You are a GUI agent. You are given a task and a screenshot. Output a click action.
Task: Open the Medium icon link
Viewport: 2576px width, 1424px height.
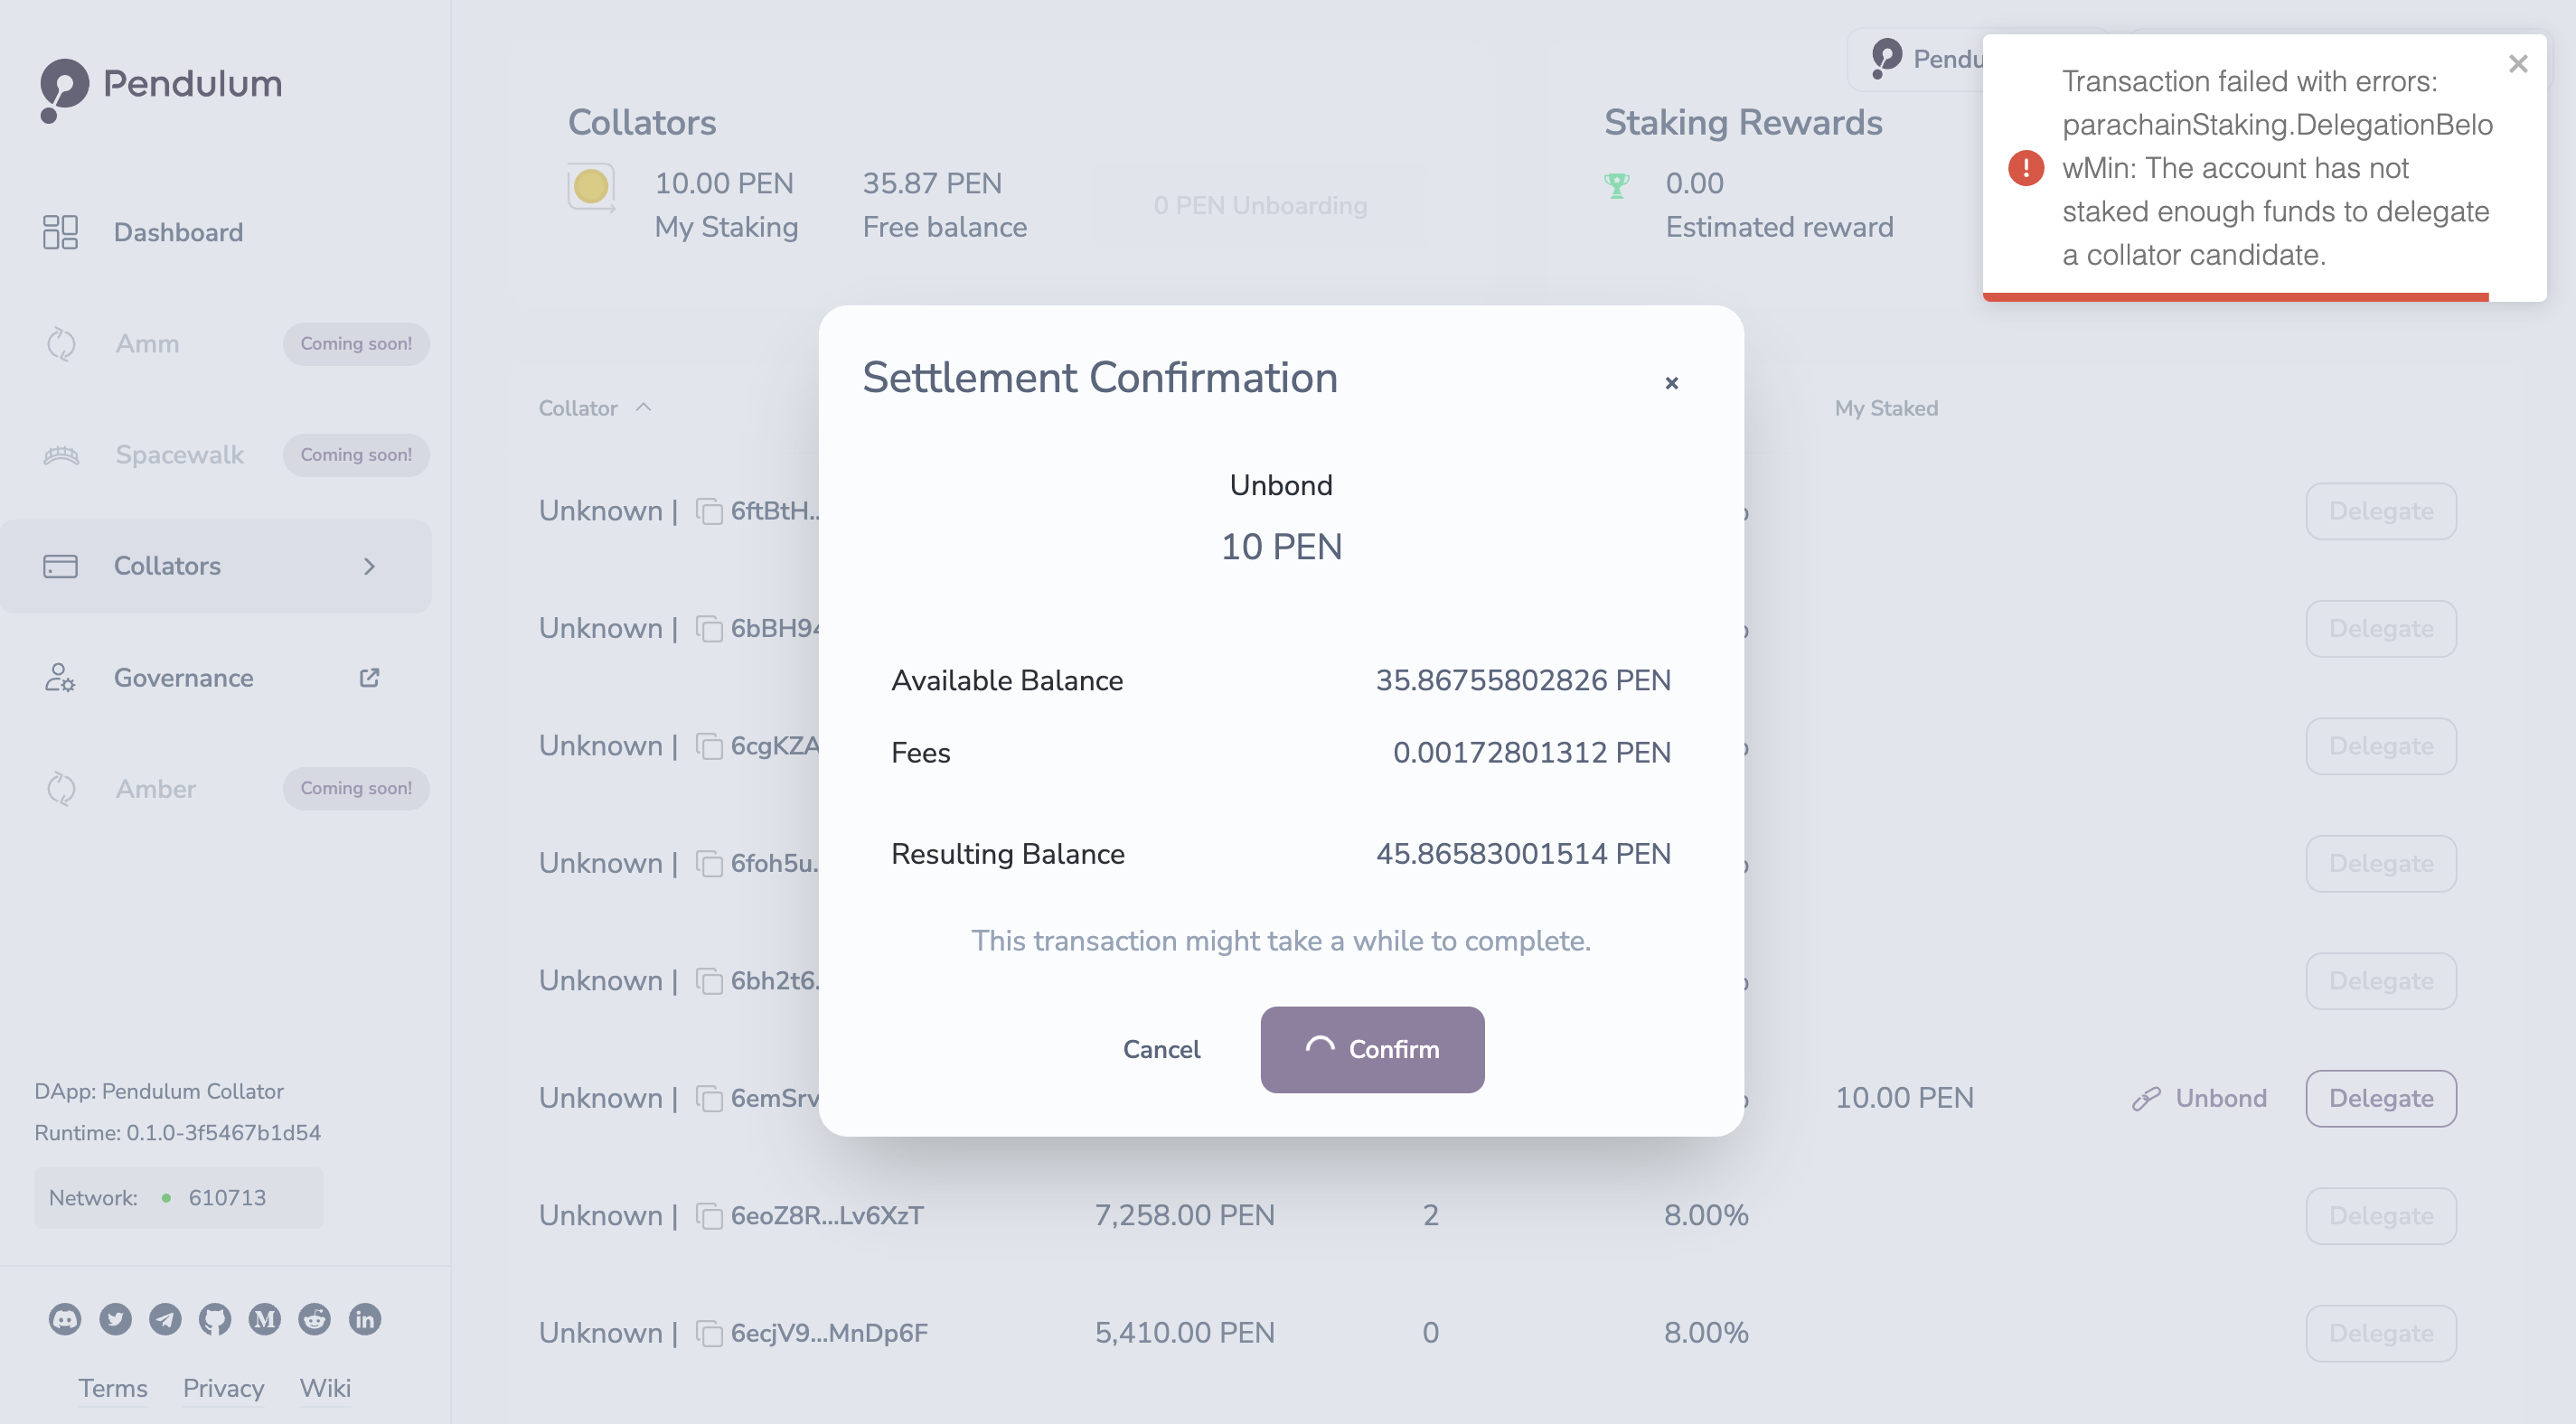tap(265, 1319)
